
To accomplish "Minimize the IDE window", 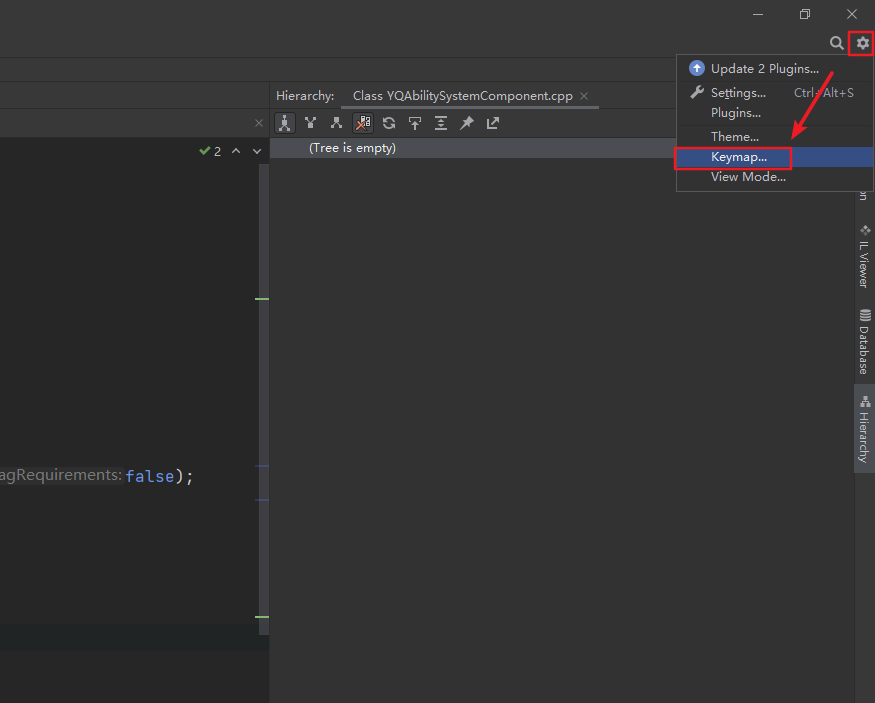I will (758, 14).
